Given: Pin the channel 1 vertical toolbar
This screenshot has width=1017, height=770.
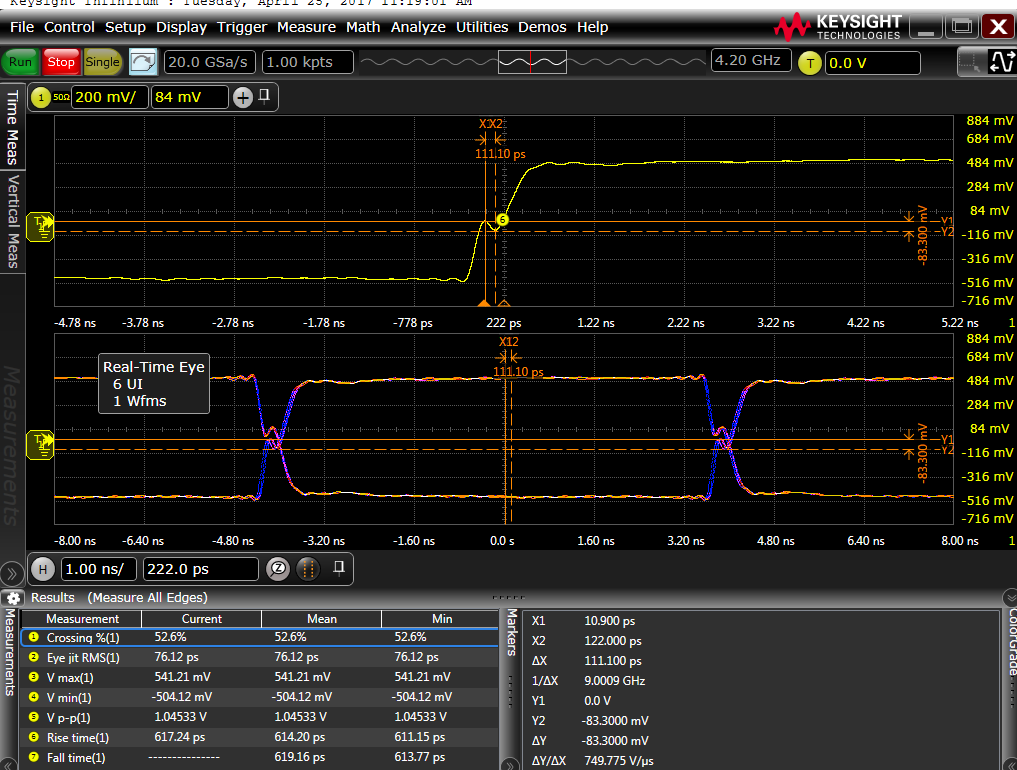Looking at the screenshot, I should click(265, 96).
